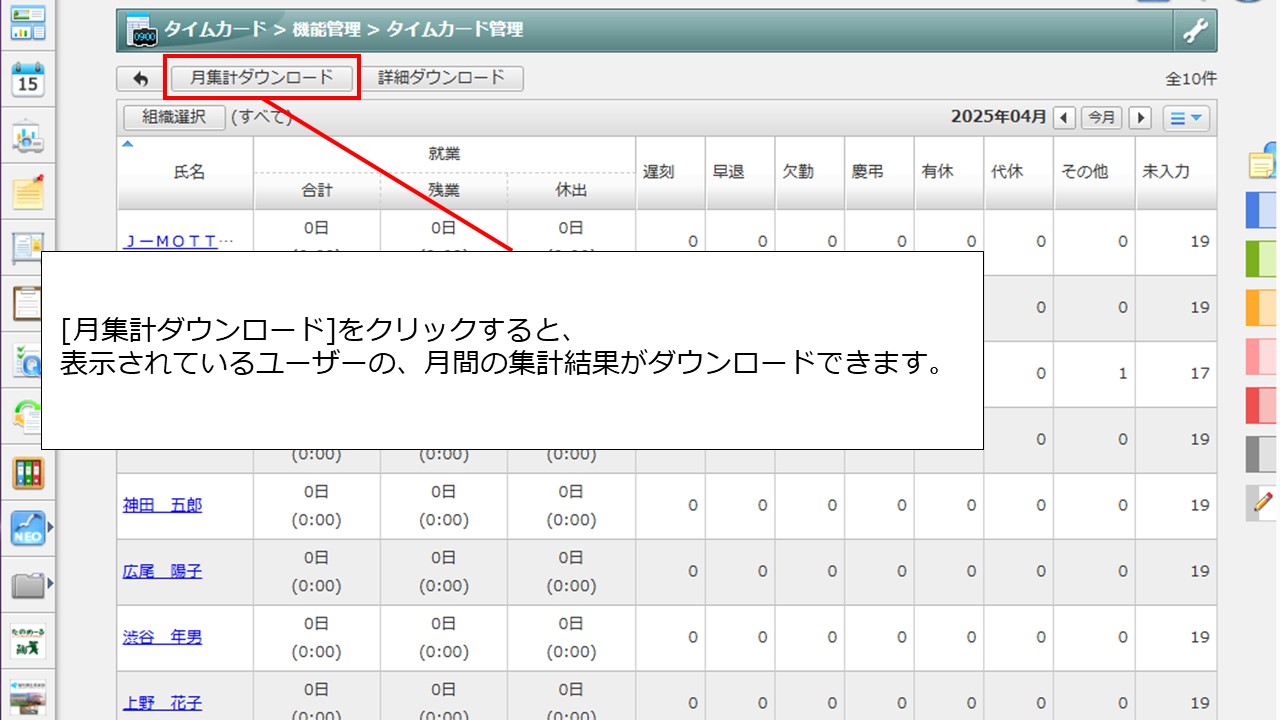Screen dimensions: 1280x720
Task: Open the 広尾 陽子 user link
Action: tap(162, 571)
